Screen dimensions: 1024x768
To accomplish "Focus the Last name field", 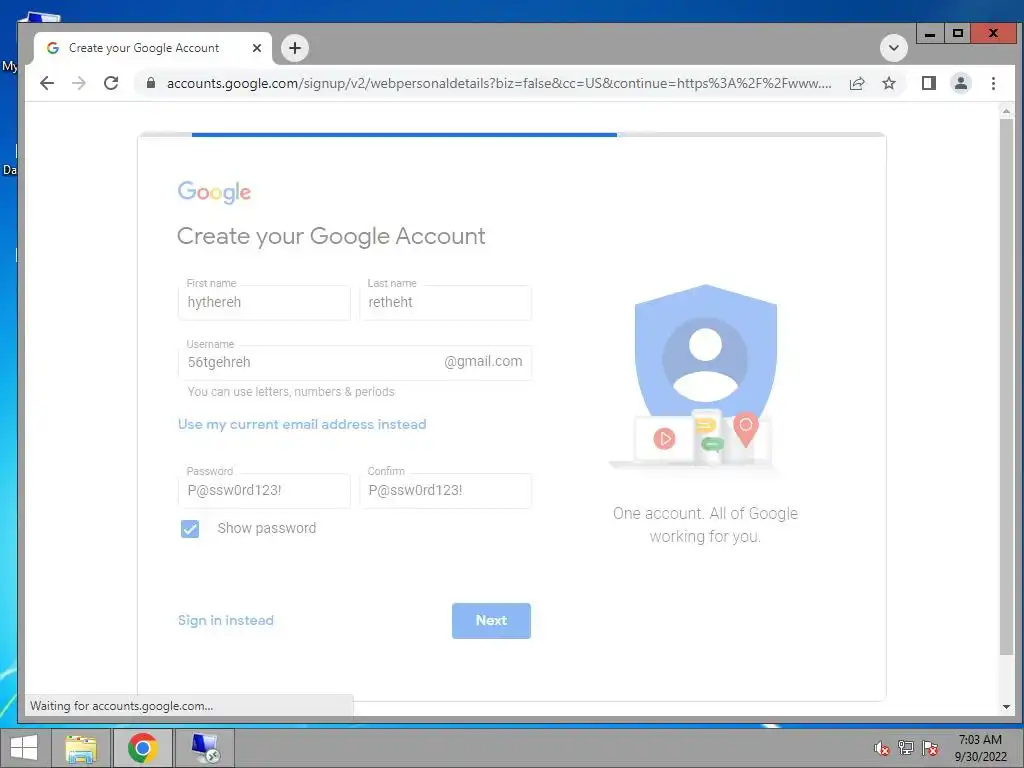I will (x=445, y=302).
